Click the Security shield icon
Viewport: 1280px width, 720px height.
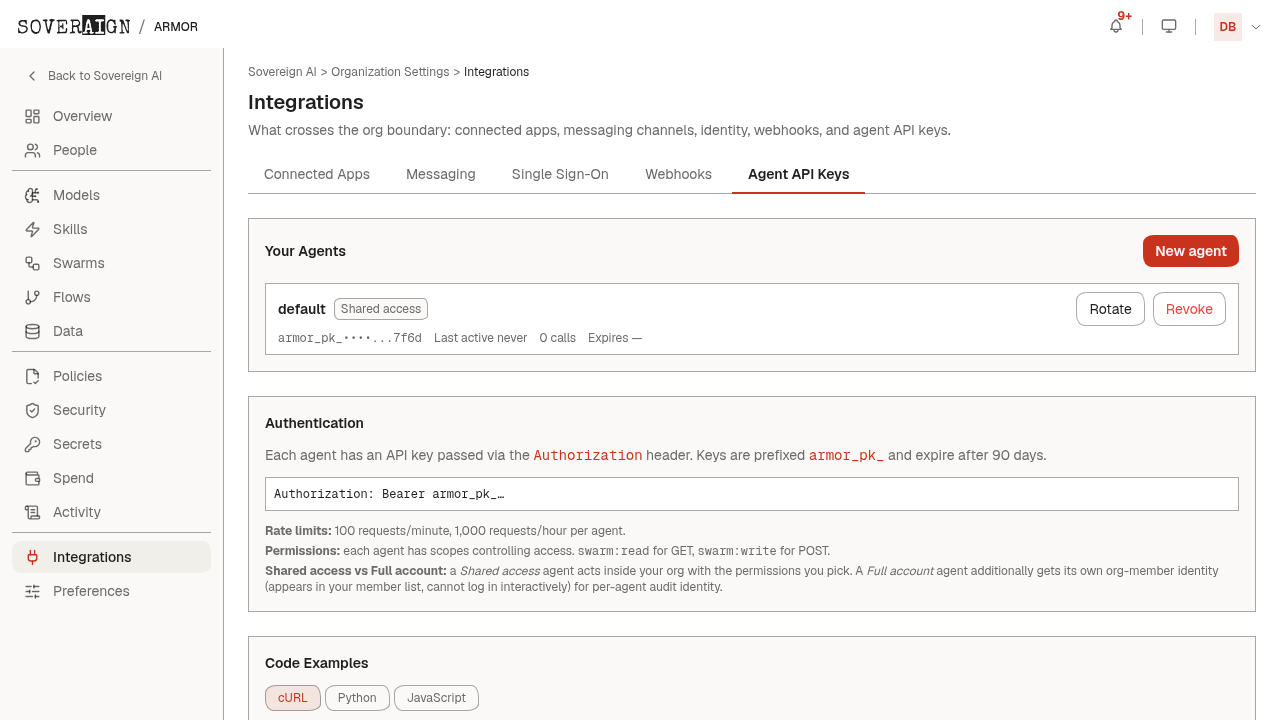[x=33, y=410]
